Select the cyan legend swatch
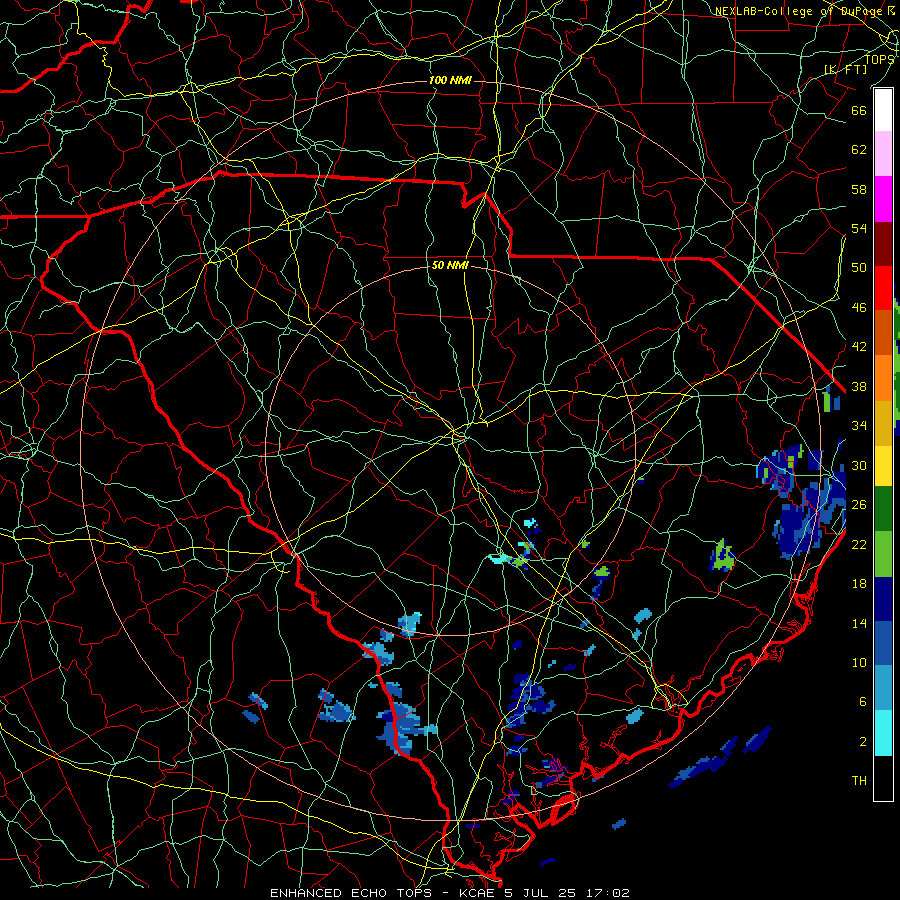The width and height of the screenshot is (900, 900). (x=883, y=732)
